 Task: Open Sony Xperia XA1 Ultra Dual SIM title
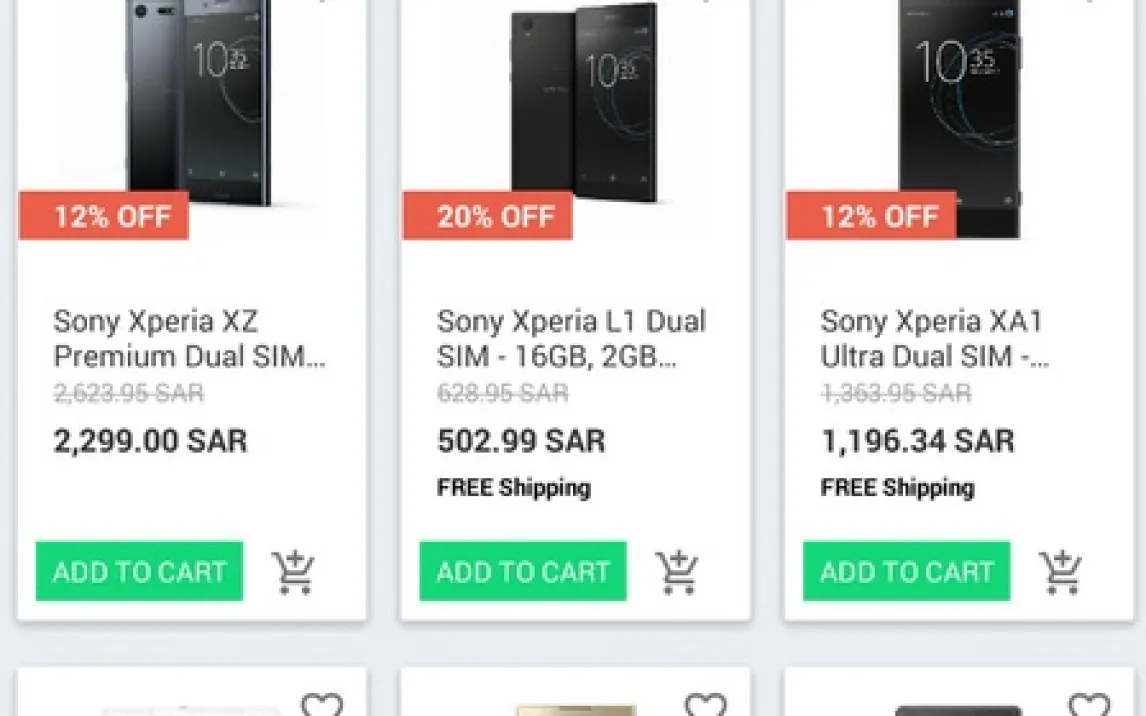[935, 339]
